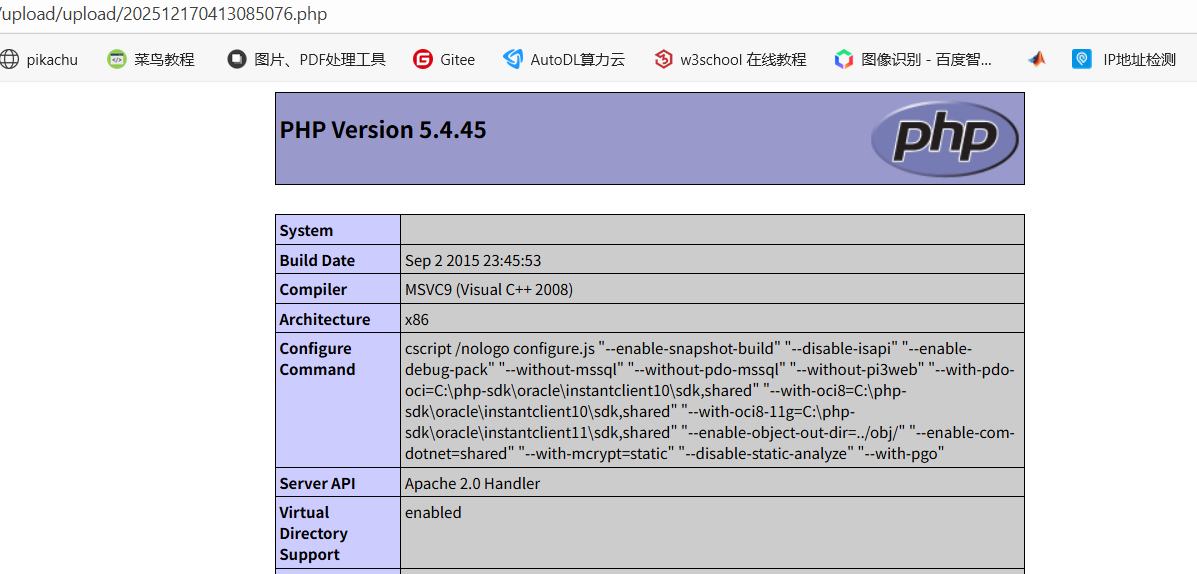Open w3school 在线教程 bookmark text
Image resolution: width=1197 pixels, height=574 pixels.
(x=744, y=60)
